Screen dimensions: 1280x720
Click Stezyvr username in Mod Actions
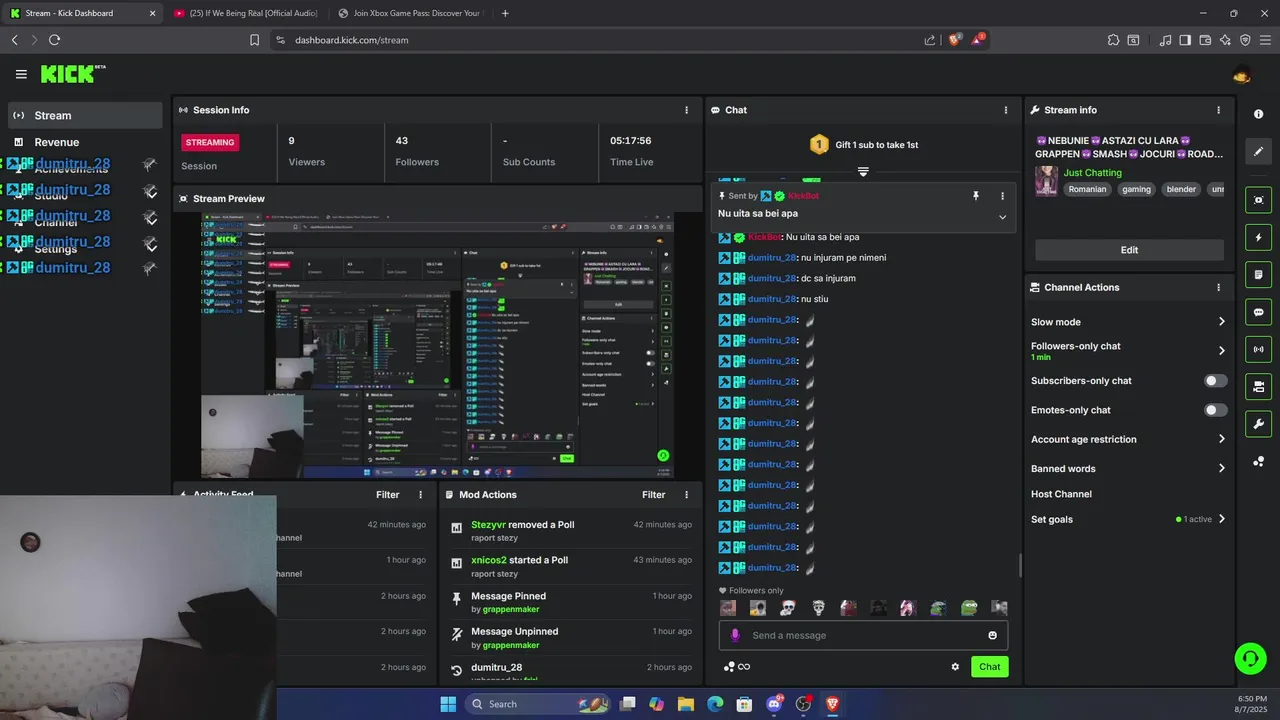click(x=488, y=525)
